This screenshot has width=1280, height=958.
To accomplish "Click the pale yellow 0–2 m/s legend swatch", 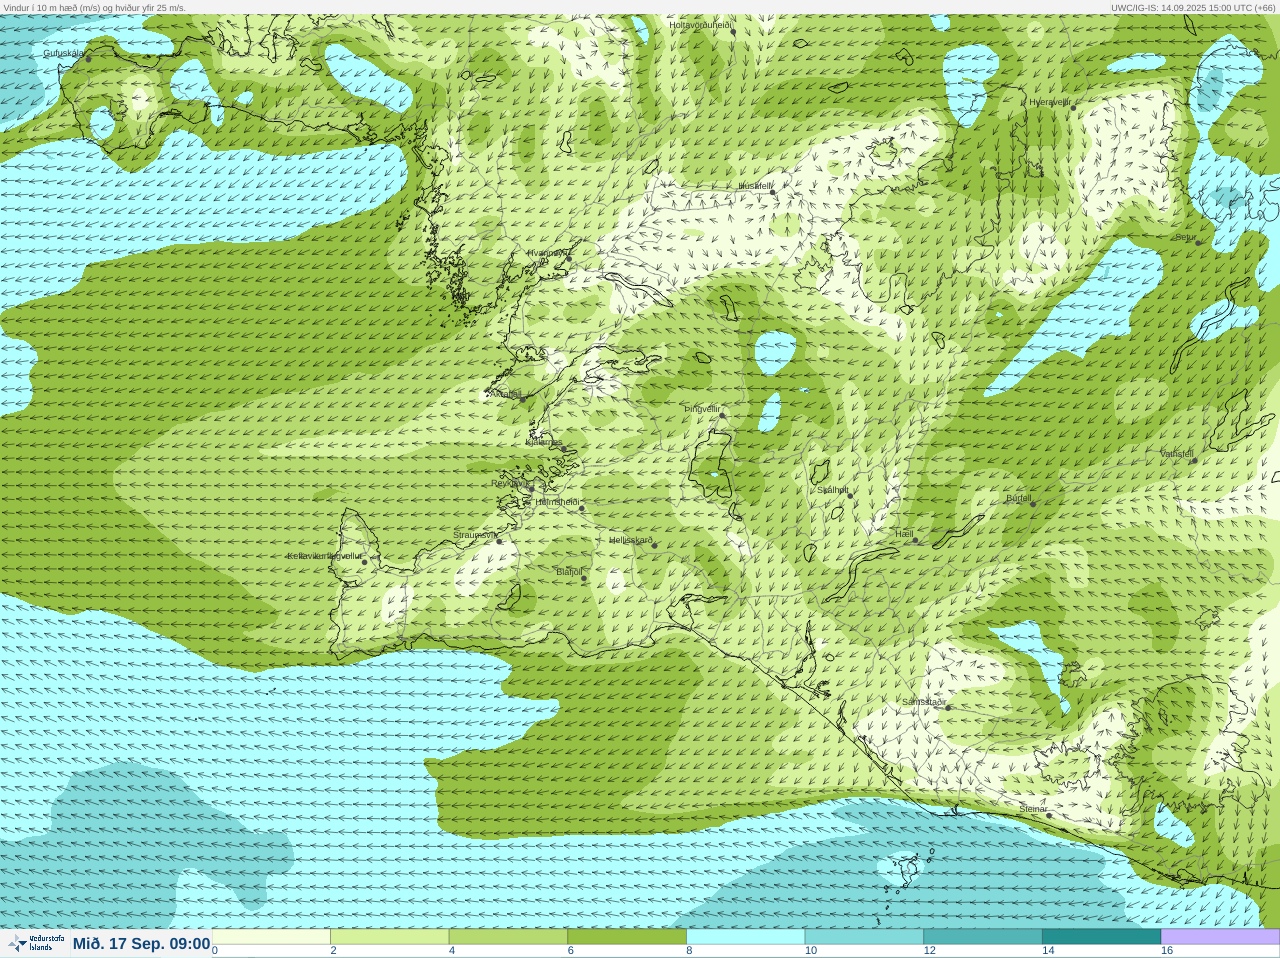I will point(271,937).
